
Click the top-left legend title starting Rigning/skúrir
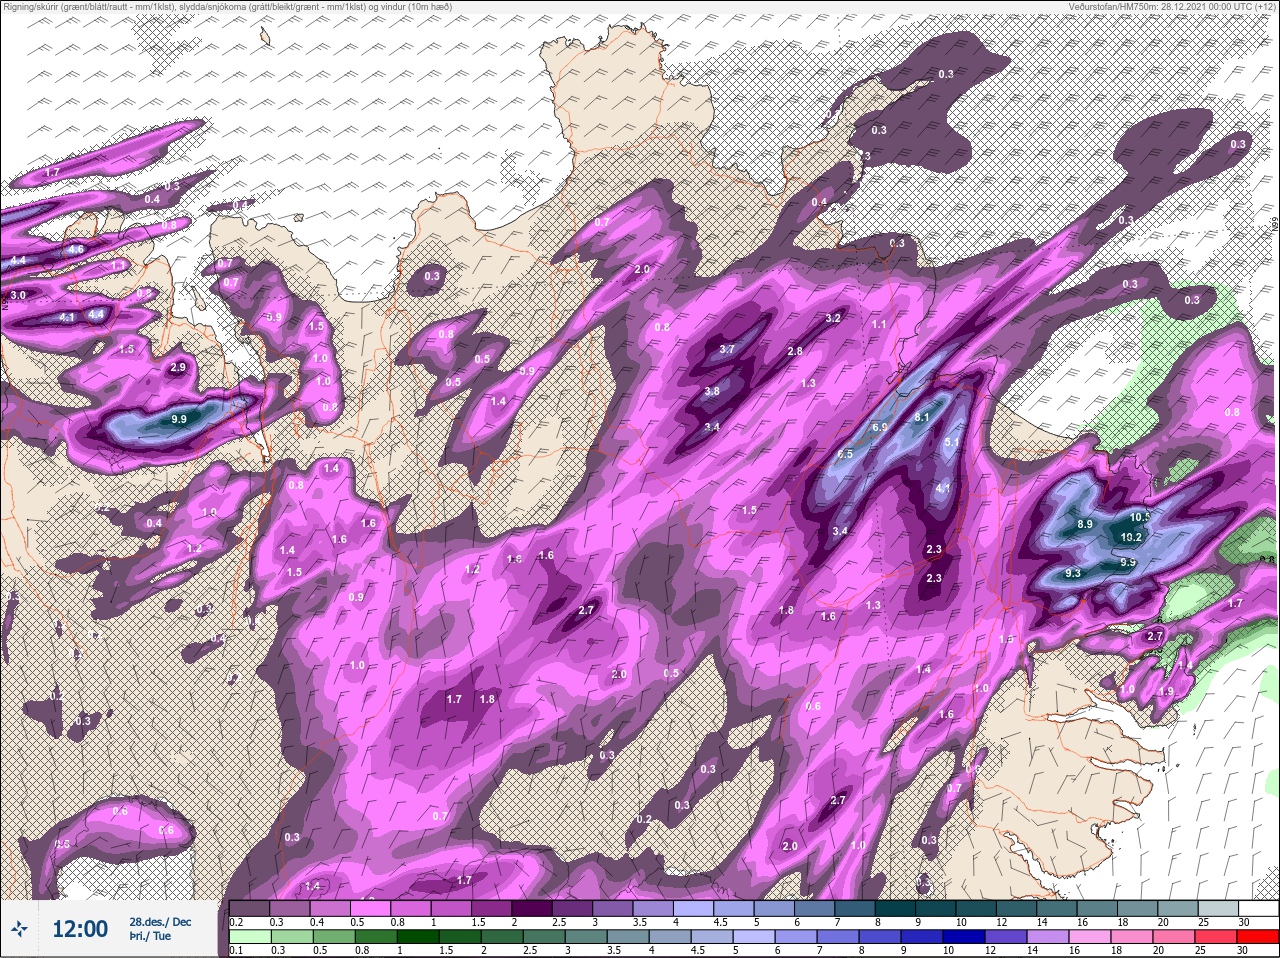[227, 7]
